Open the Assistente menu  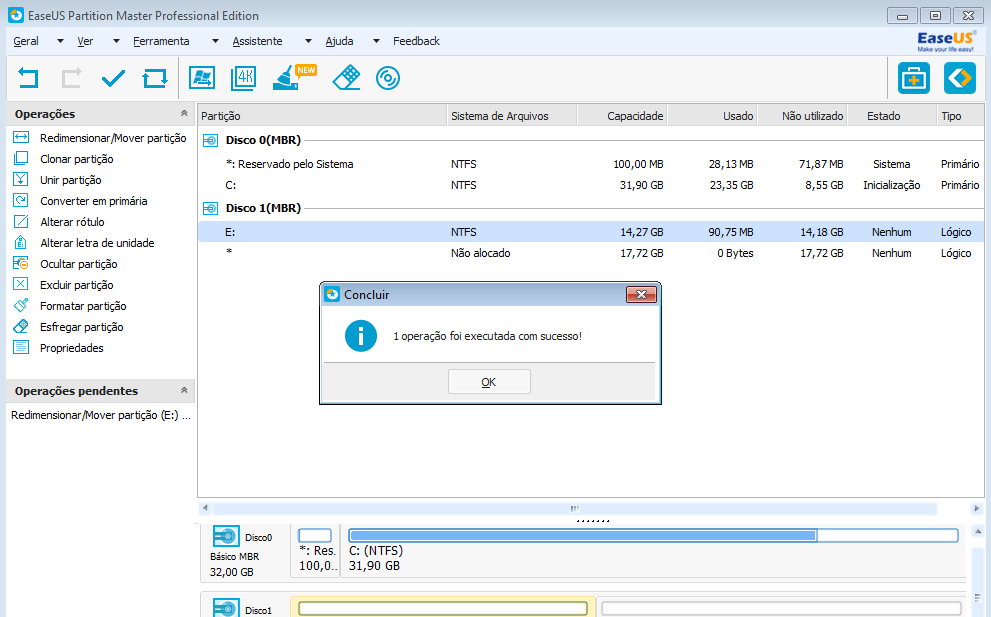tap(257, 41)
